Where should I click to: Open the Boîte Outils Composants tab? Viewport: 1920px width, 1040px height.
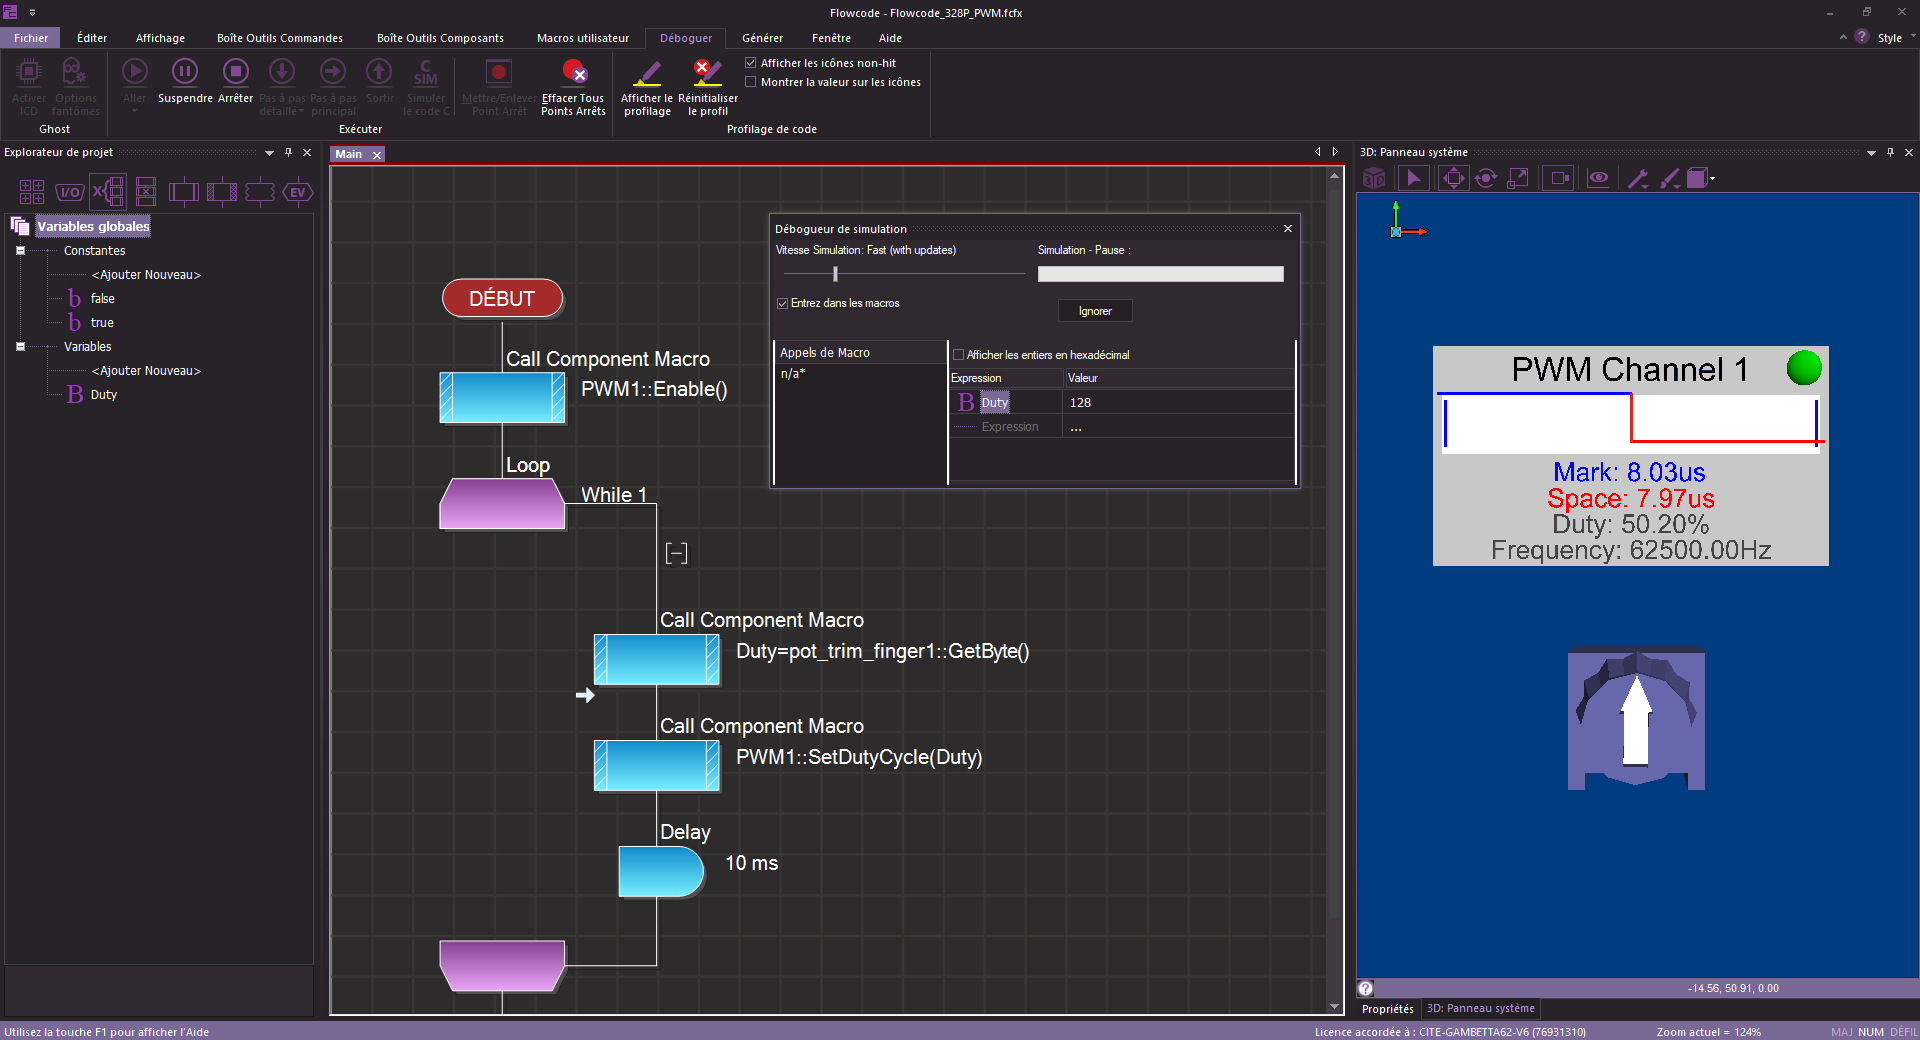[440, 38]
